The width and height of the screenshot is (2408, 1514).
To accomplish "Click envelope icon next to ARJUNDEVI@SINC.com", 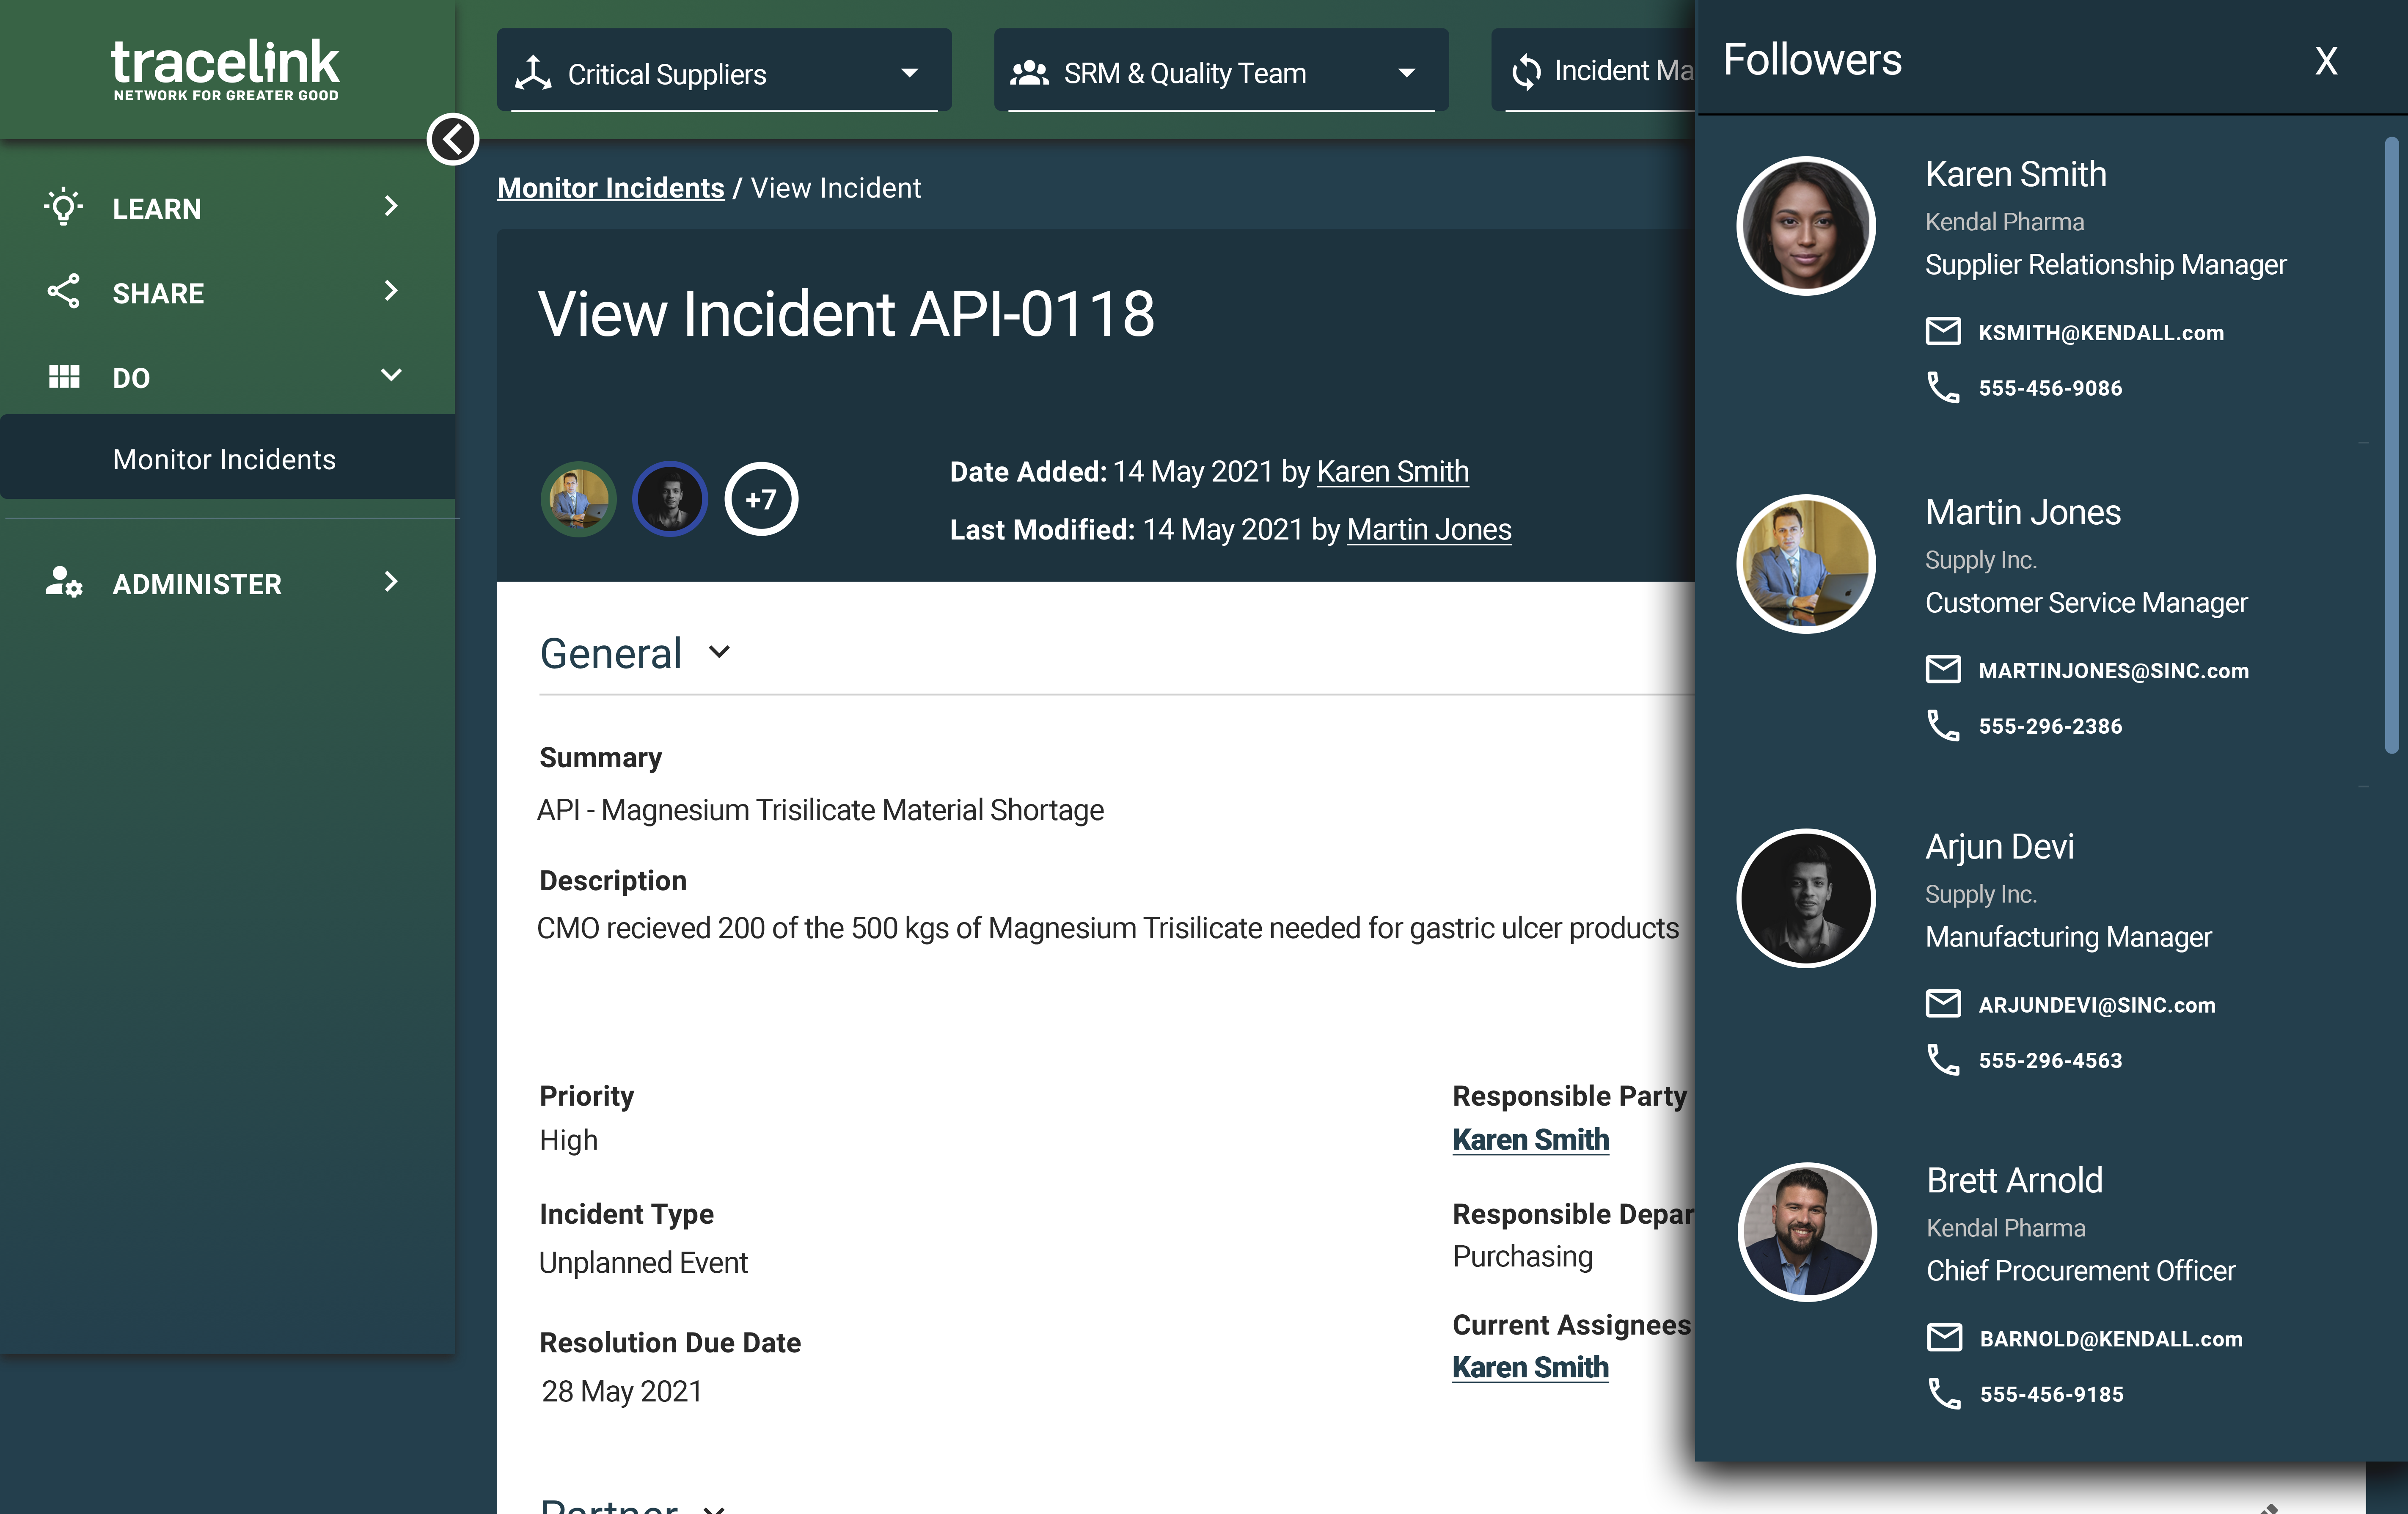I will click(x=1943, y=1003).
